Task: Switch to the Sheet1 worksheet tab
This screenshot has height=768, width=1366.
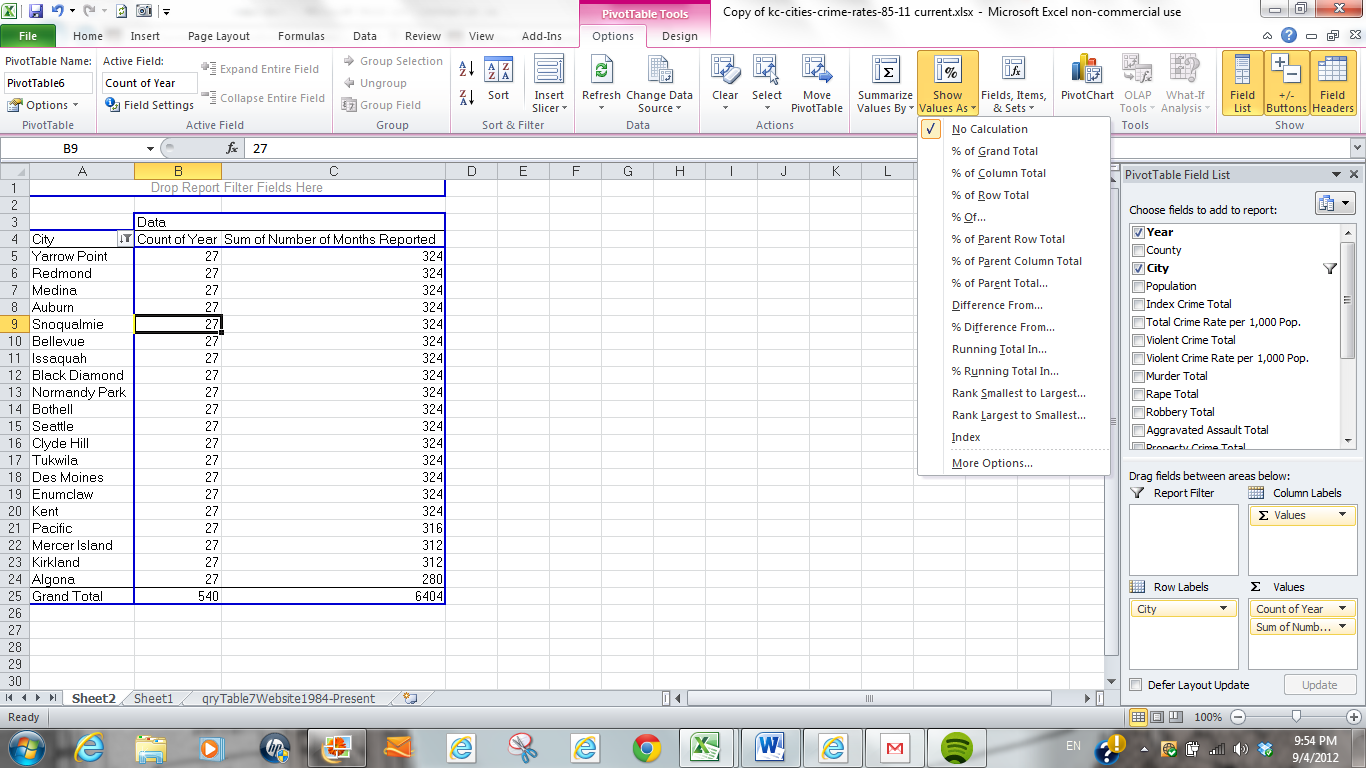Action: point(154,699)
